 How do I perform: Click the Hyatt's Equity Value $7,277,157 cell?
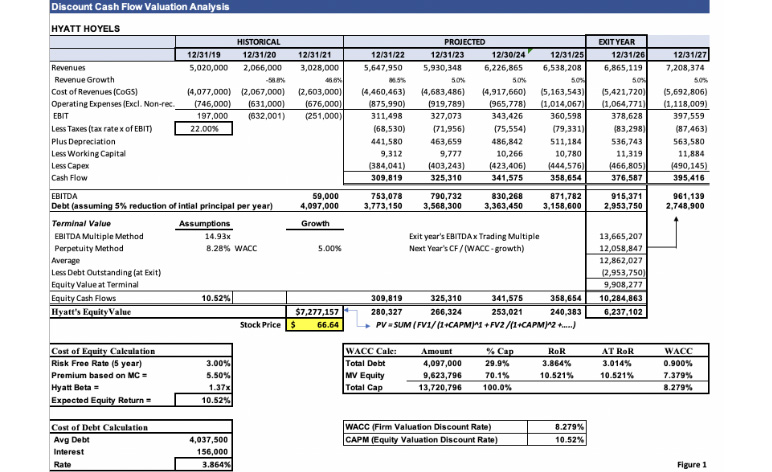tap(315, 312)
